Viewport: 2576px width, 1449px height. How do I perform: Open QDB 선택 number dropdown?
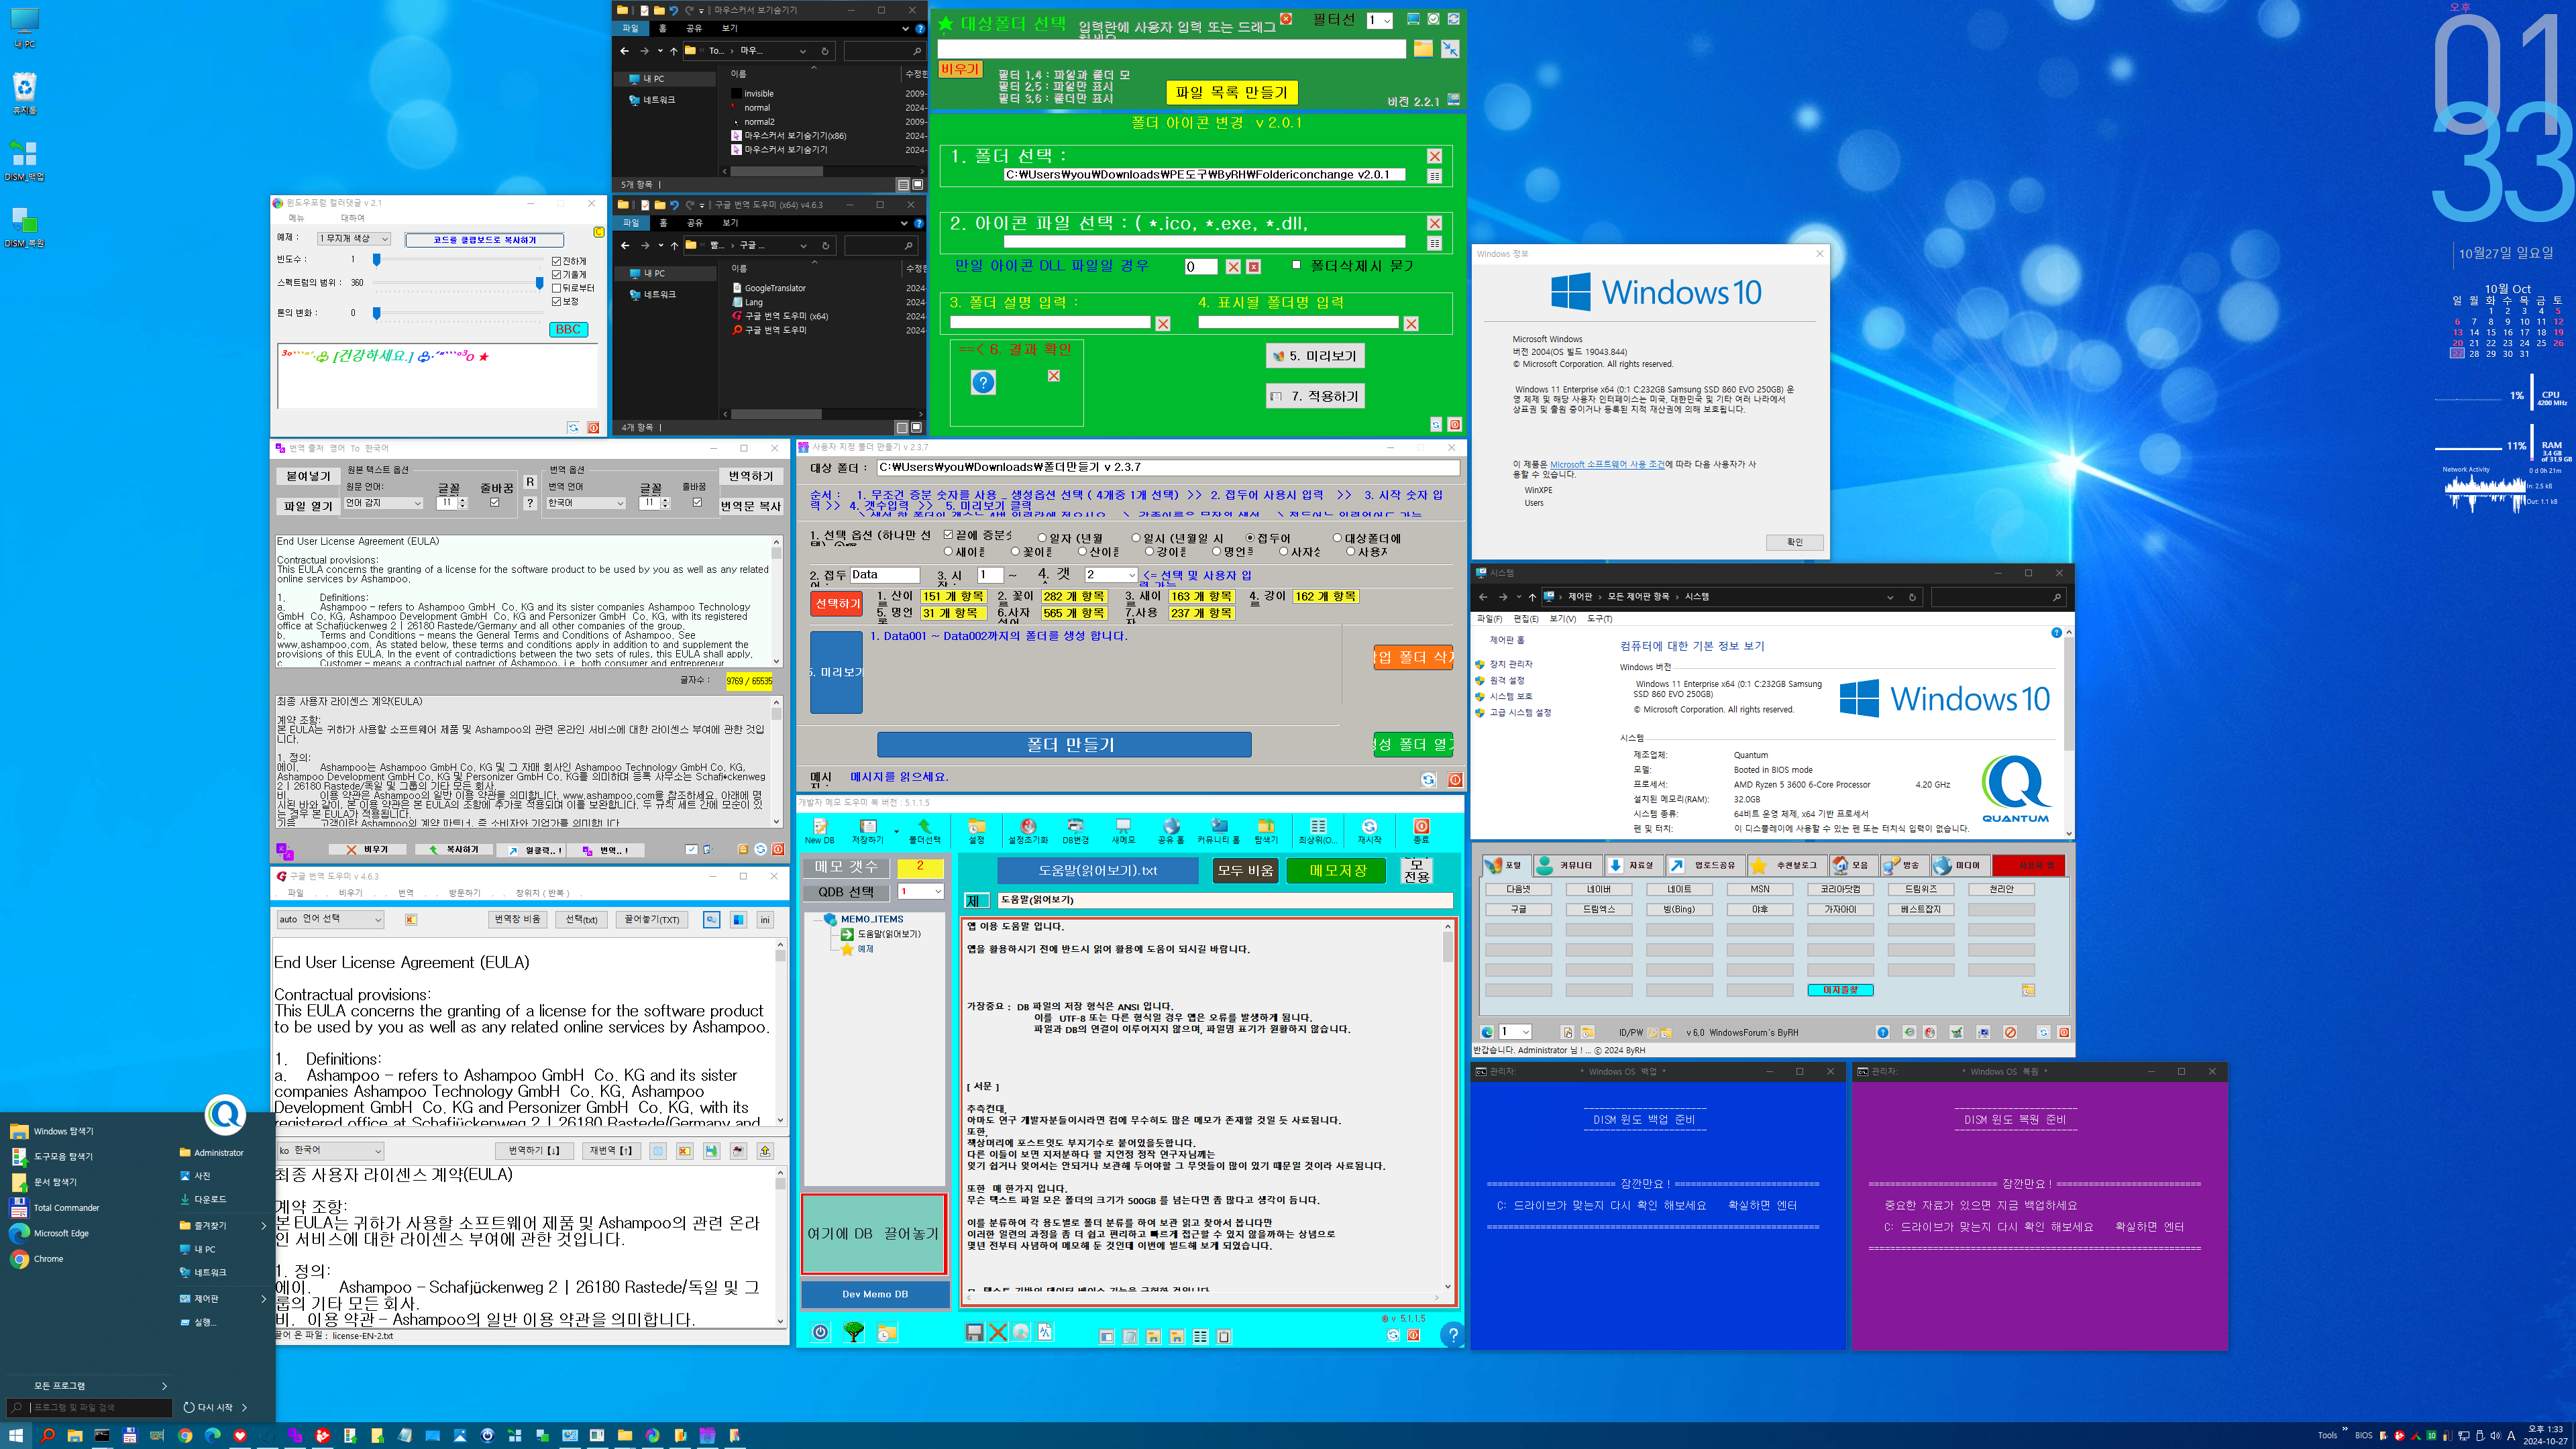920,891
